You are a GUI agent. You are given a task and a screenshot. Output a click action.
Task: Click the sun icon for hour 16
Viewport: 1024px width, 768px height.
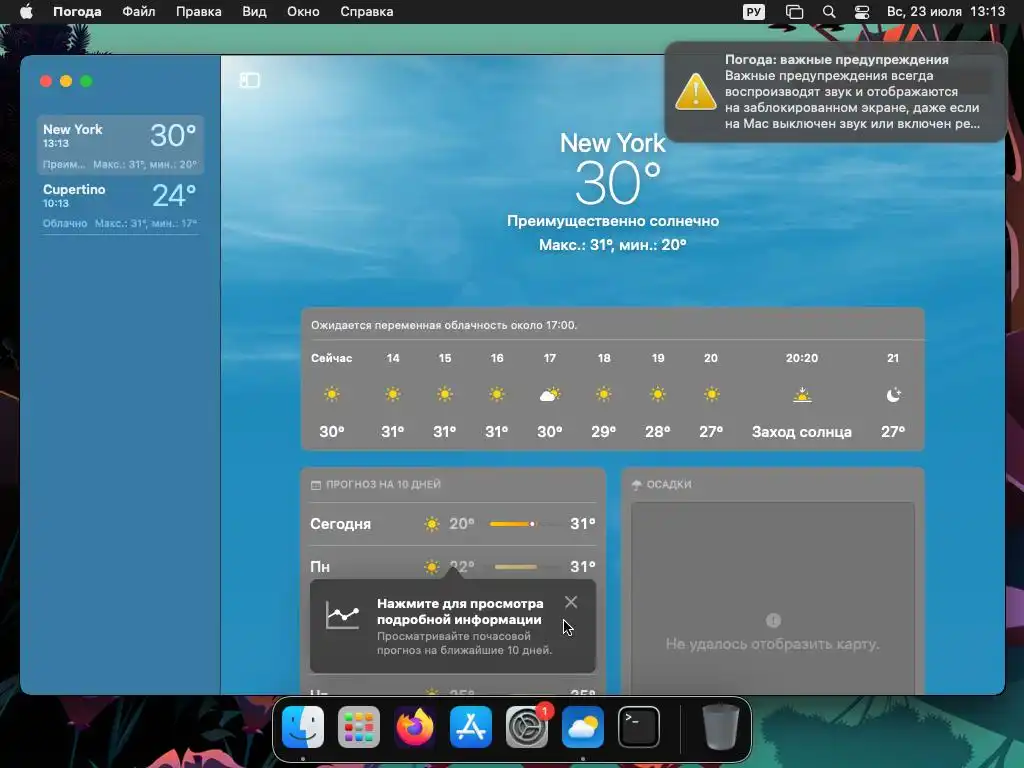tap(497, 394)
